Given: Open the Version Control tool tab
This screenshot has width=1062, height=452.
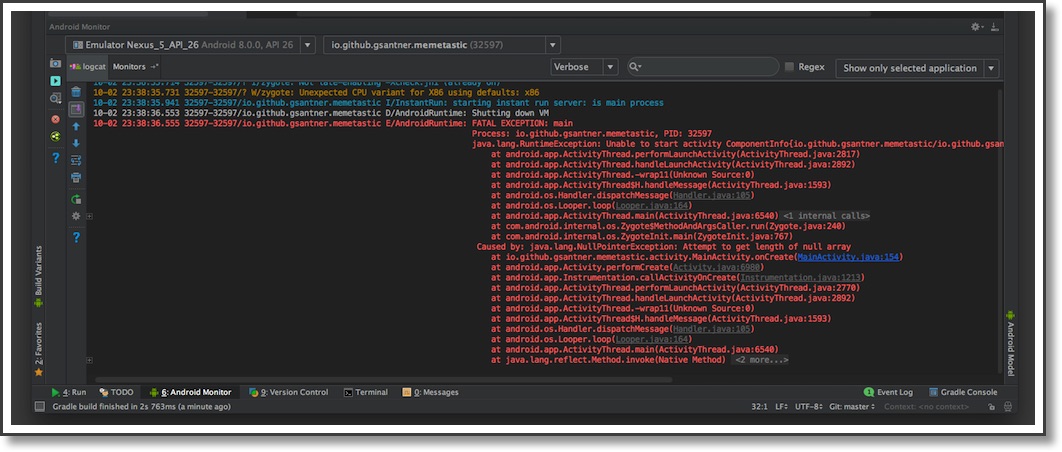Looking at the screenshot, I should [x=288, y=392].
